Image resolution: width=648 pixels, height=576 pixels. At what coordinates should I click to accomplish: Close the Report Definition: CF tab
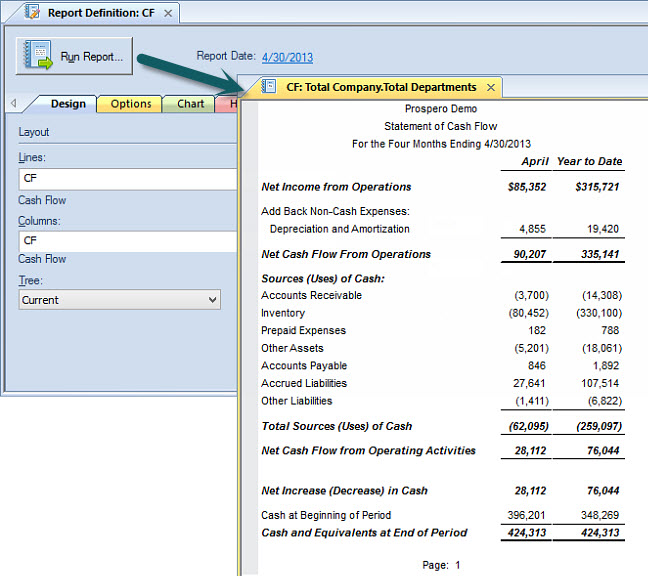(x=168, y=13)
